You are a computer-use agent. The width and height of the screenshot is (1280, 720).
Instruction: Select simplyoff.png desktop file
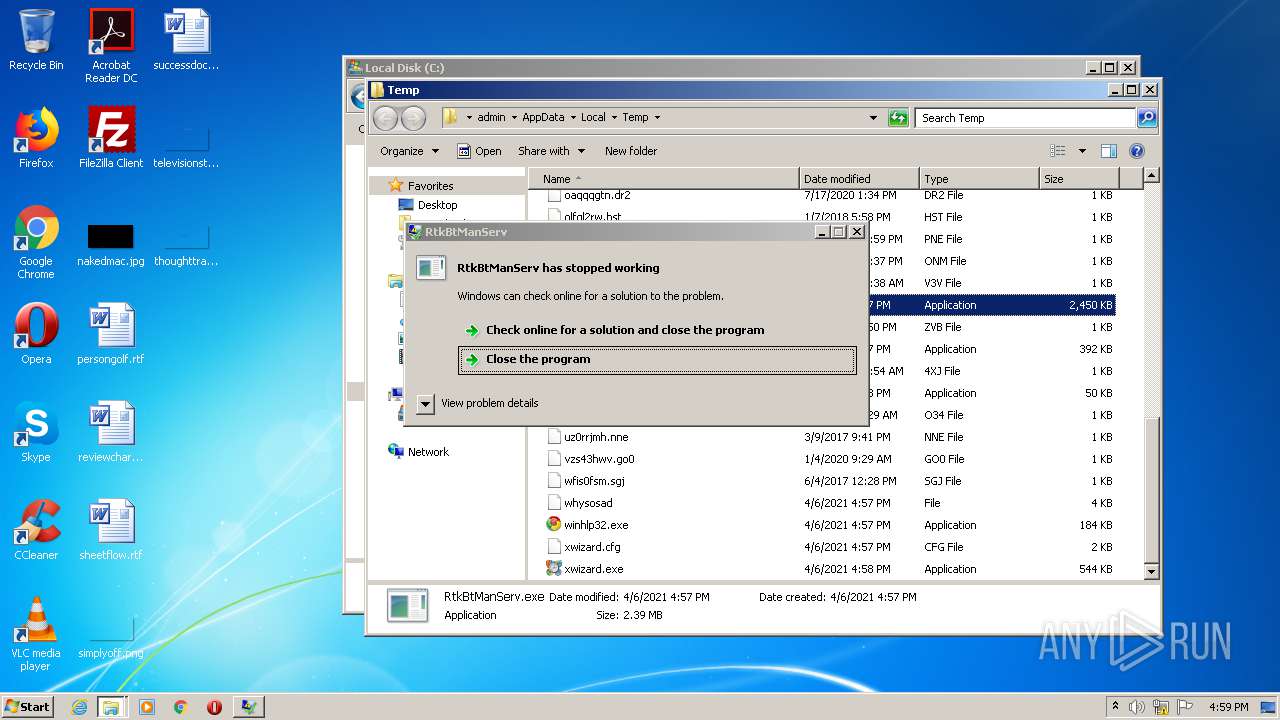tap(111, 637)
